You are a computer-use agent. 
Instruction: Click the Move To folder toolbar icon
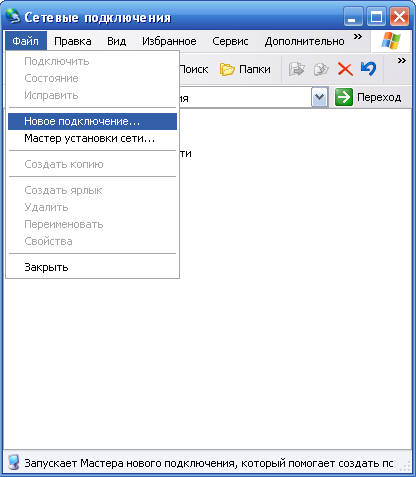296,69
